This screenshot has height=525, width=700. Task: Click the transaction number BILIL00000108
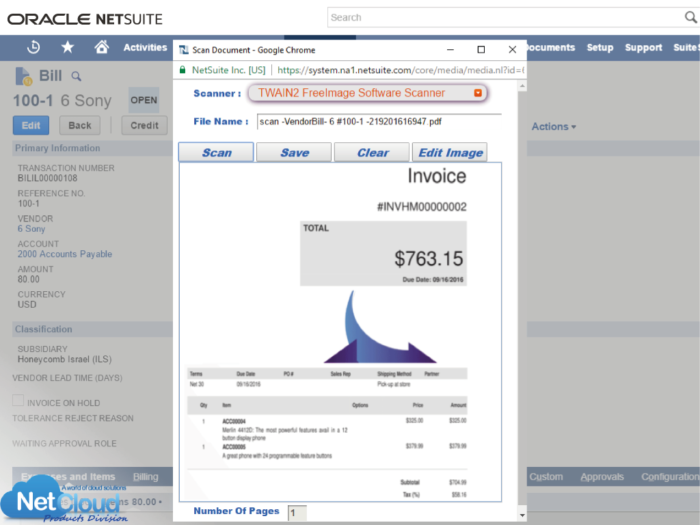[47, 179]
